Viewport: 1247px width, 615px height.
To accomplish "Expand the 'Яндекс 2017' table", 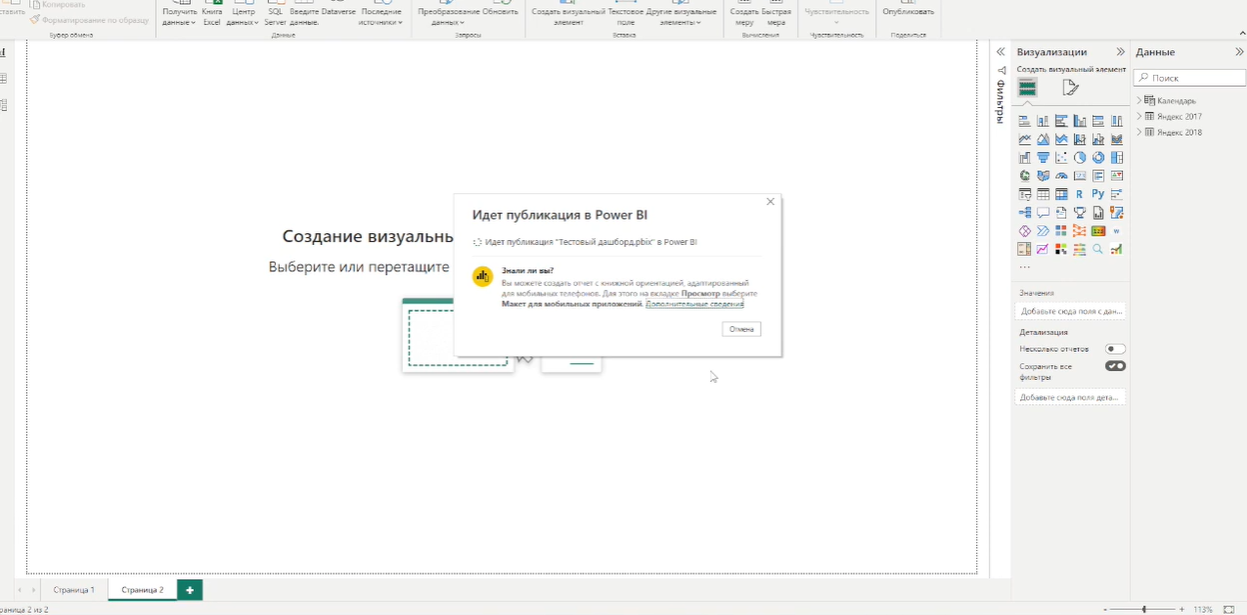I will click(x=1140, y=116).
